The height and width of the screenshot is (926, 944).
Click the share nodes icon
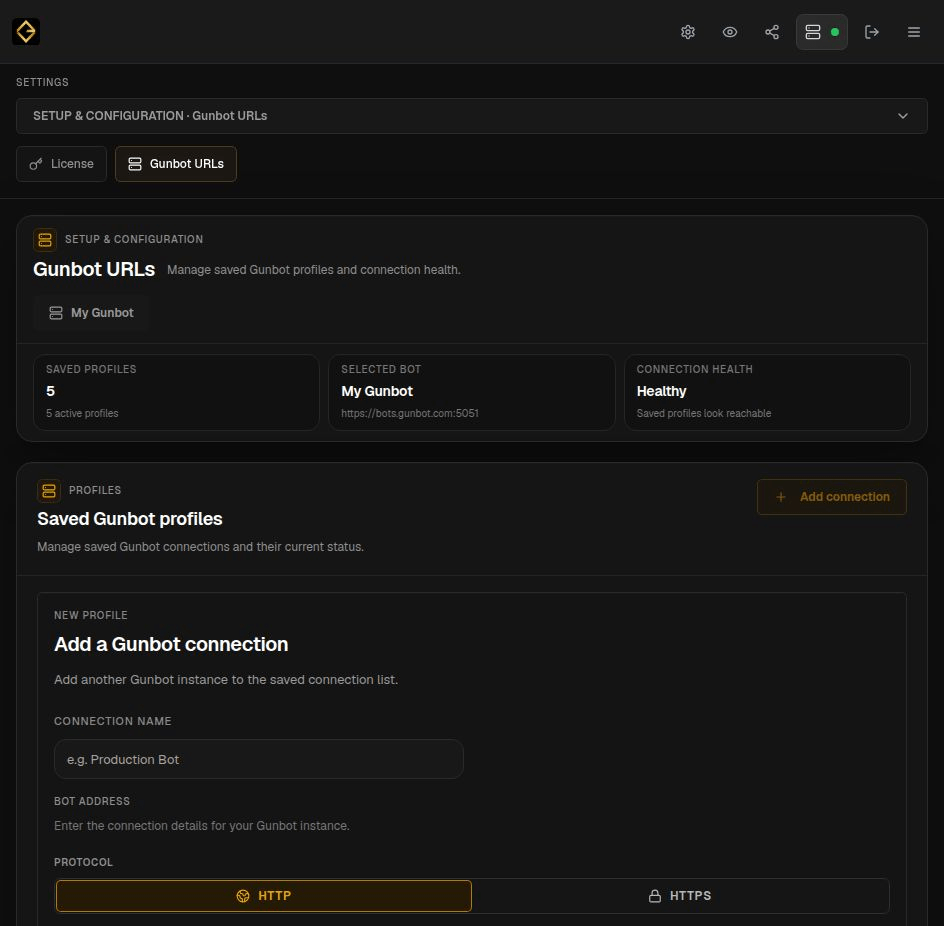772,32
